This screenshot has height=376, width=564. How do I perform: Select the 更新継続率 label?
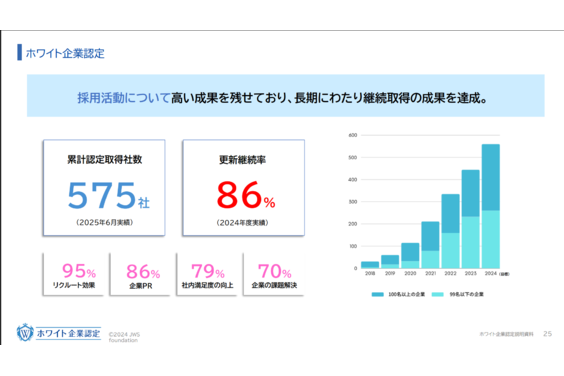click(243, 160)
